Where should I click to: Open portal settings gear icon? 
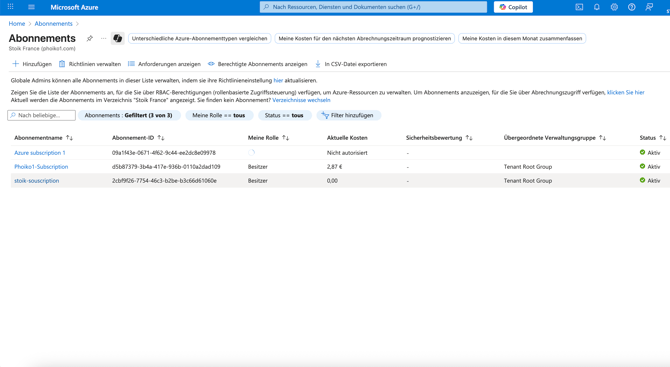tap(614, 7)
